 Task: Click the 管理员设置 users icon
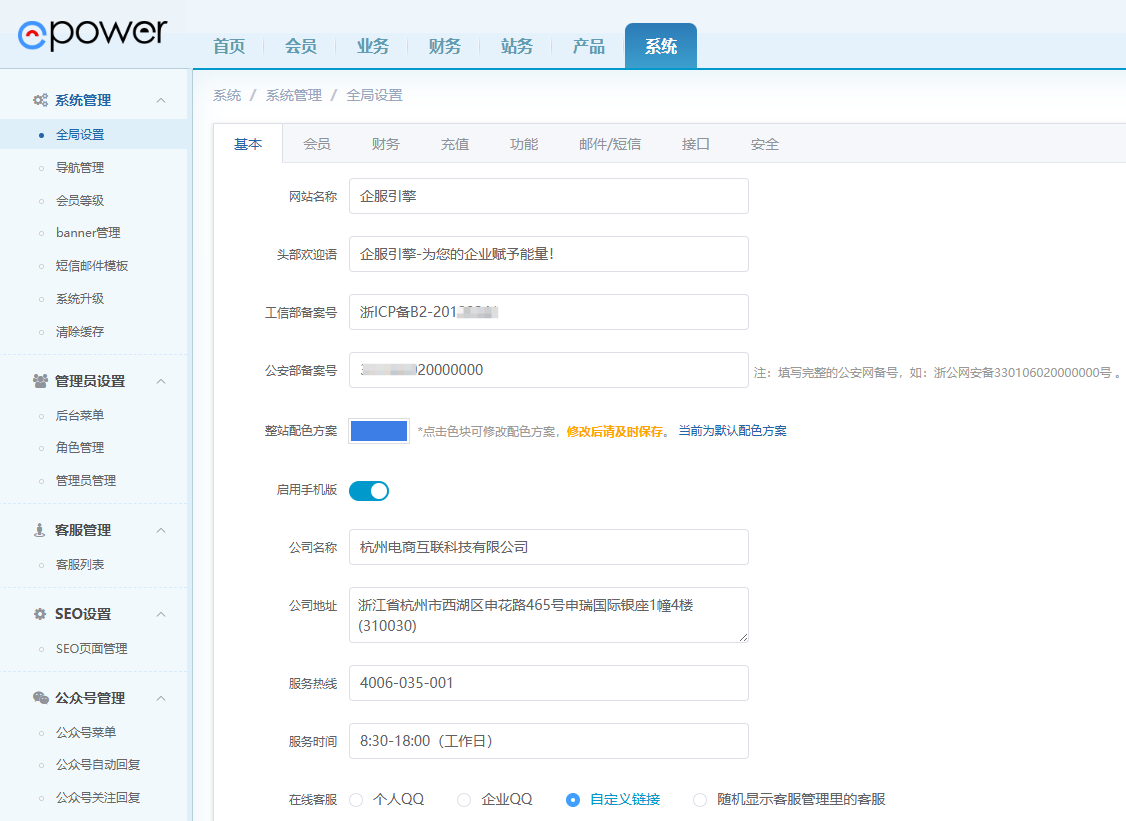coord(40,381)
